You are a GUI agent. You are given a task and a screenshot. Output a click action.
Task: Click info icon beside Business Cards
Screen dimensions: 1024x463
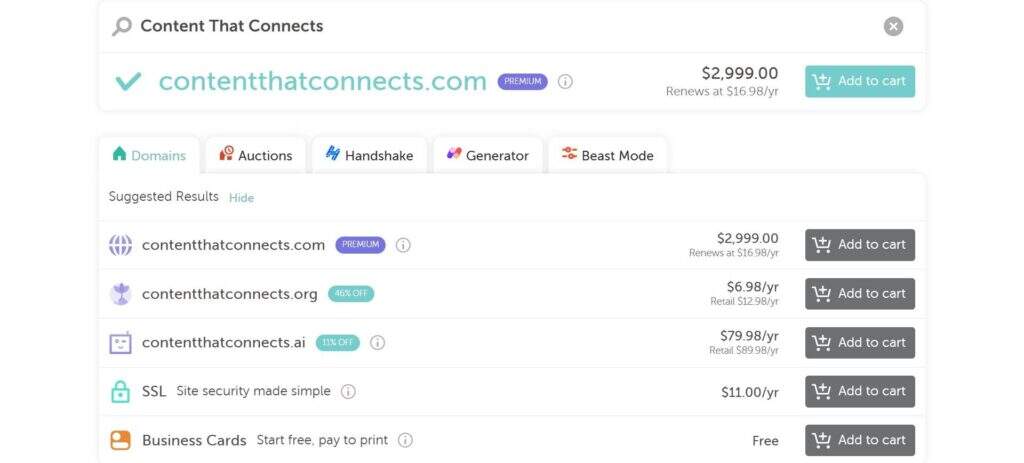(x=405, y=441)
